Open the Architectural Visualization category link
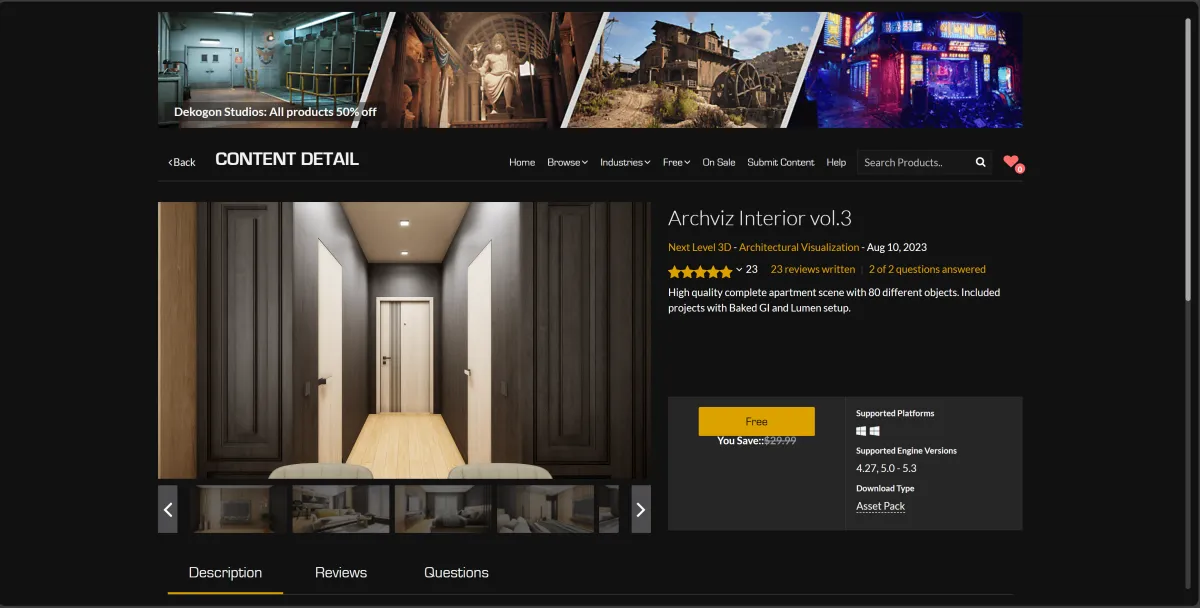This screenshot has height=608, width=1200. point(799,247)
